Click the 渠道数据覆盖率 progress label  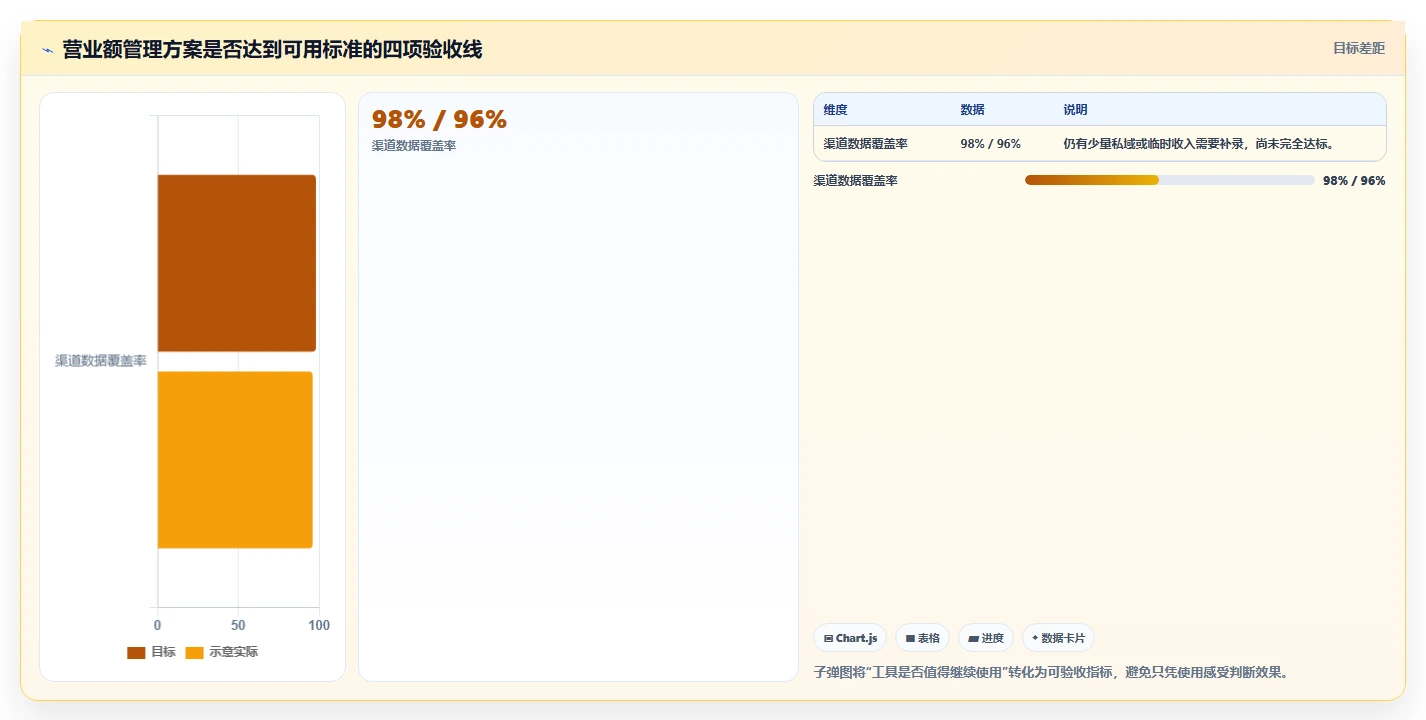click(x=855, y=181)
